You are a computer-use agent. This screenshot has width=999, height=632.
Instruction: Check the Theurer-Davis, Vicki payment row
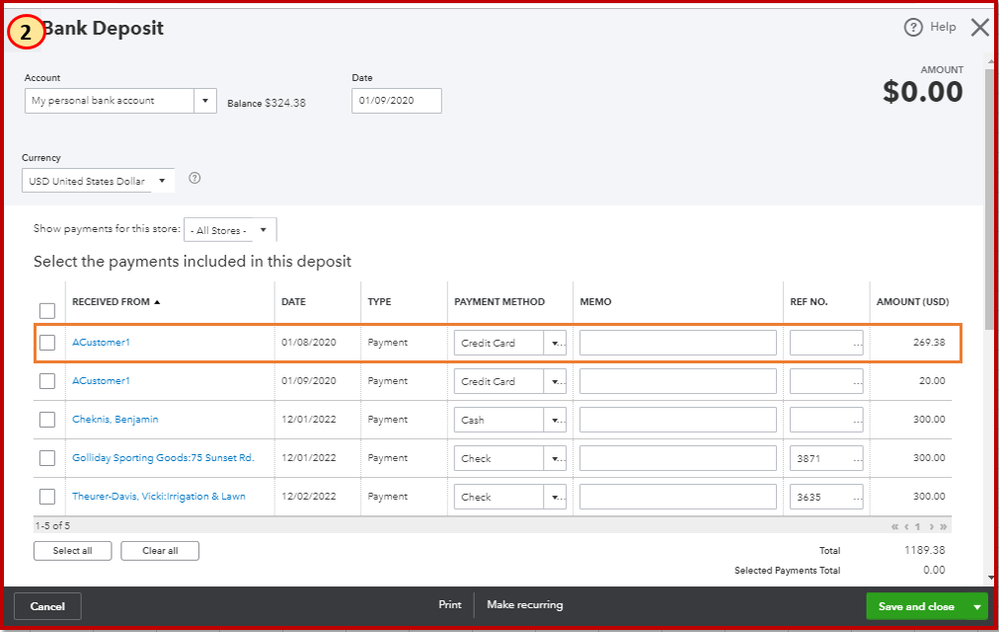[47, 496]
